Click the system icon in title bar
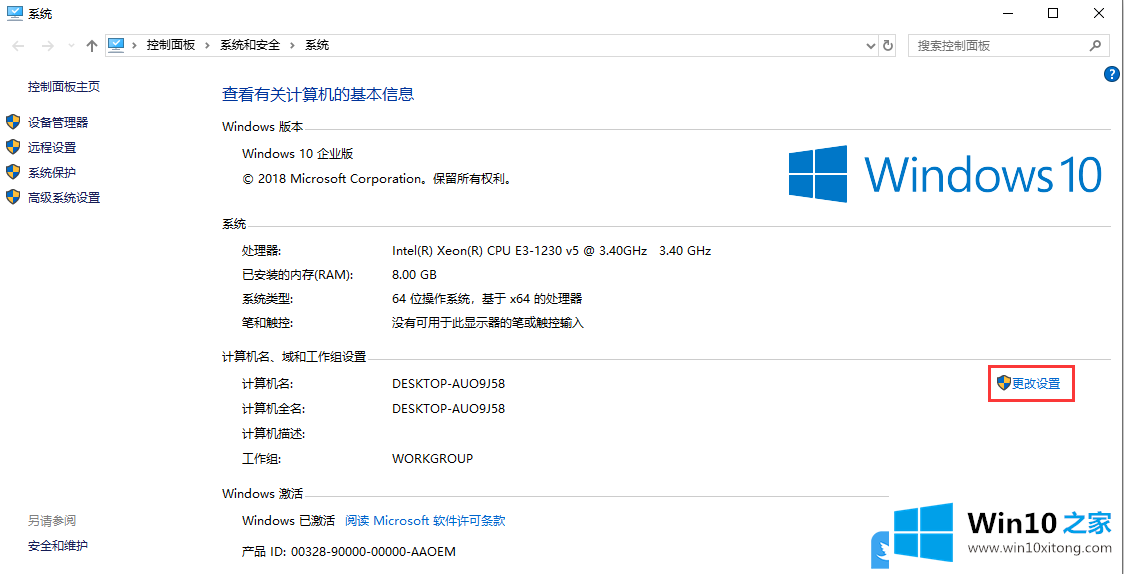Viewport: 1124px width, 574px height. pyautogui.click(x=14, y=13)
